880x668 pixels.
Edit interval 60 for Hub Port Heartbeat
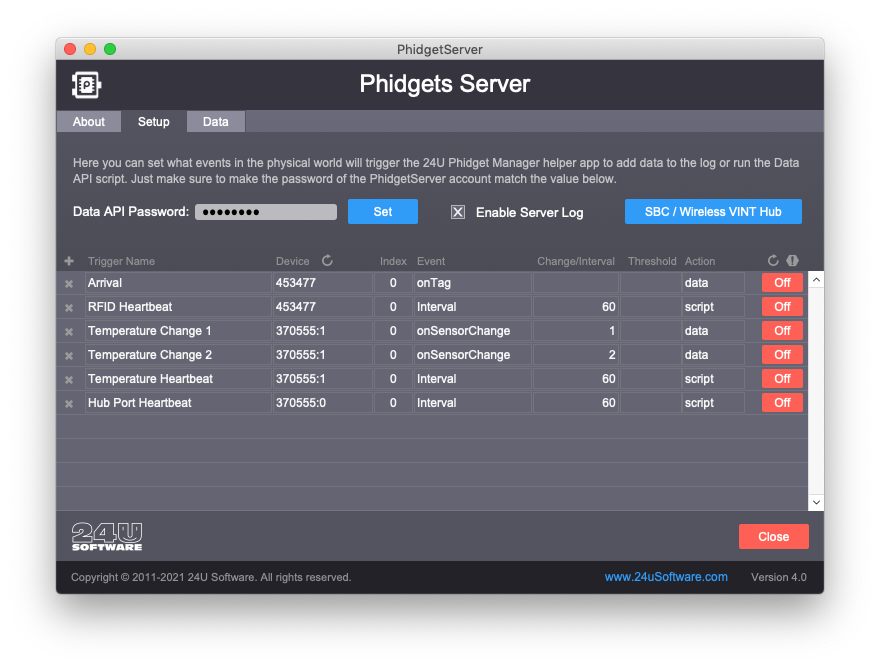575,403
